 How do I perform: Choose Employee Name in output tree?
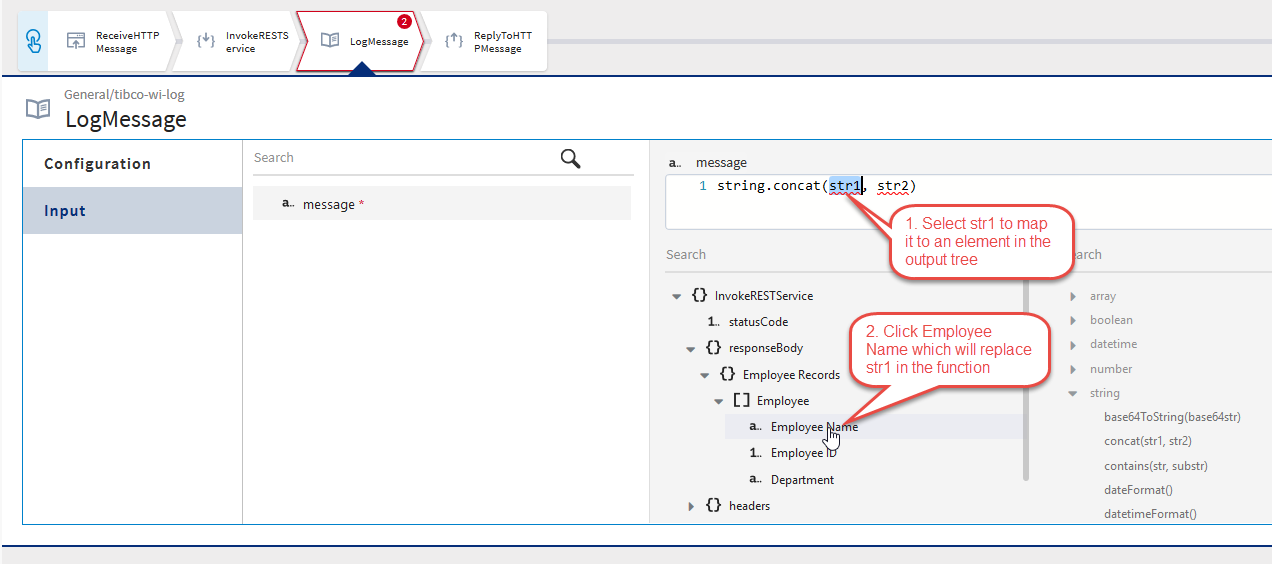pos(813,427)
